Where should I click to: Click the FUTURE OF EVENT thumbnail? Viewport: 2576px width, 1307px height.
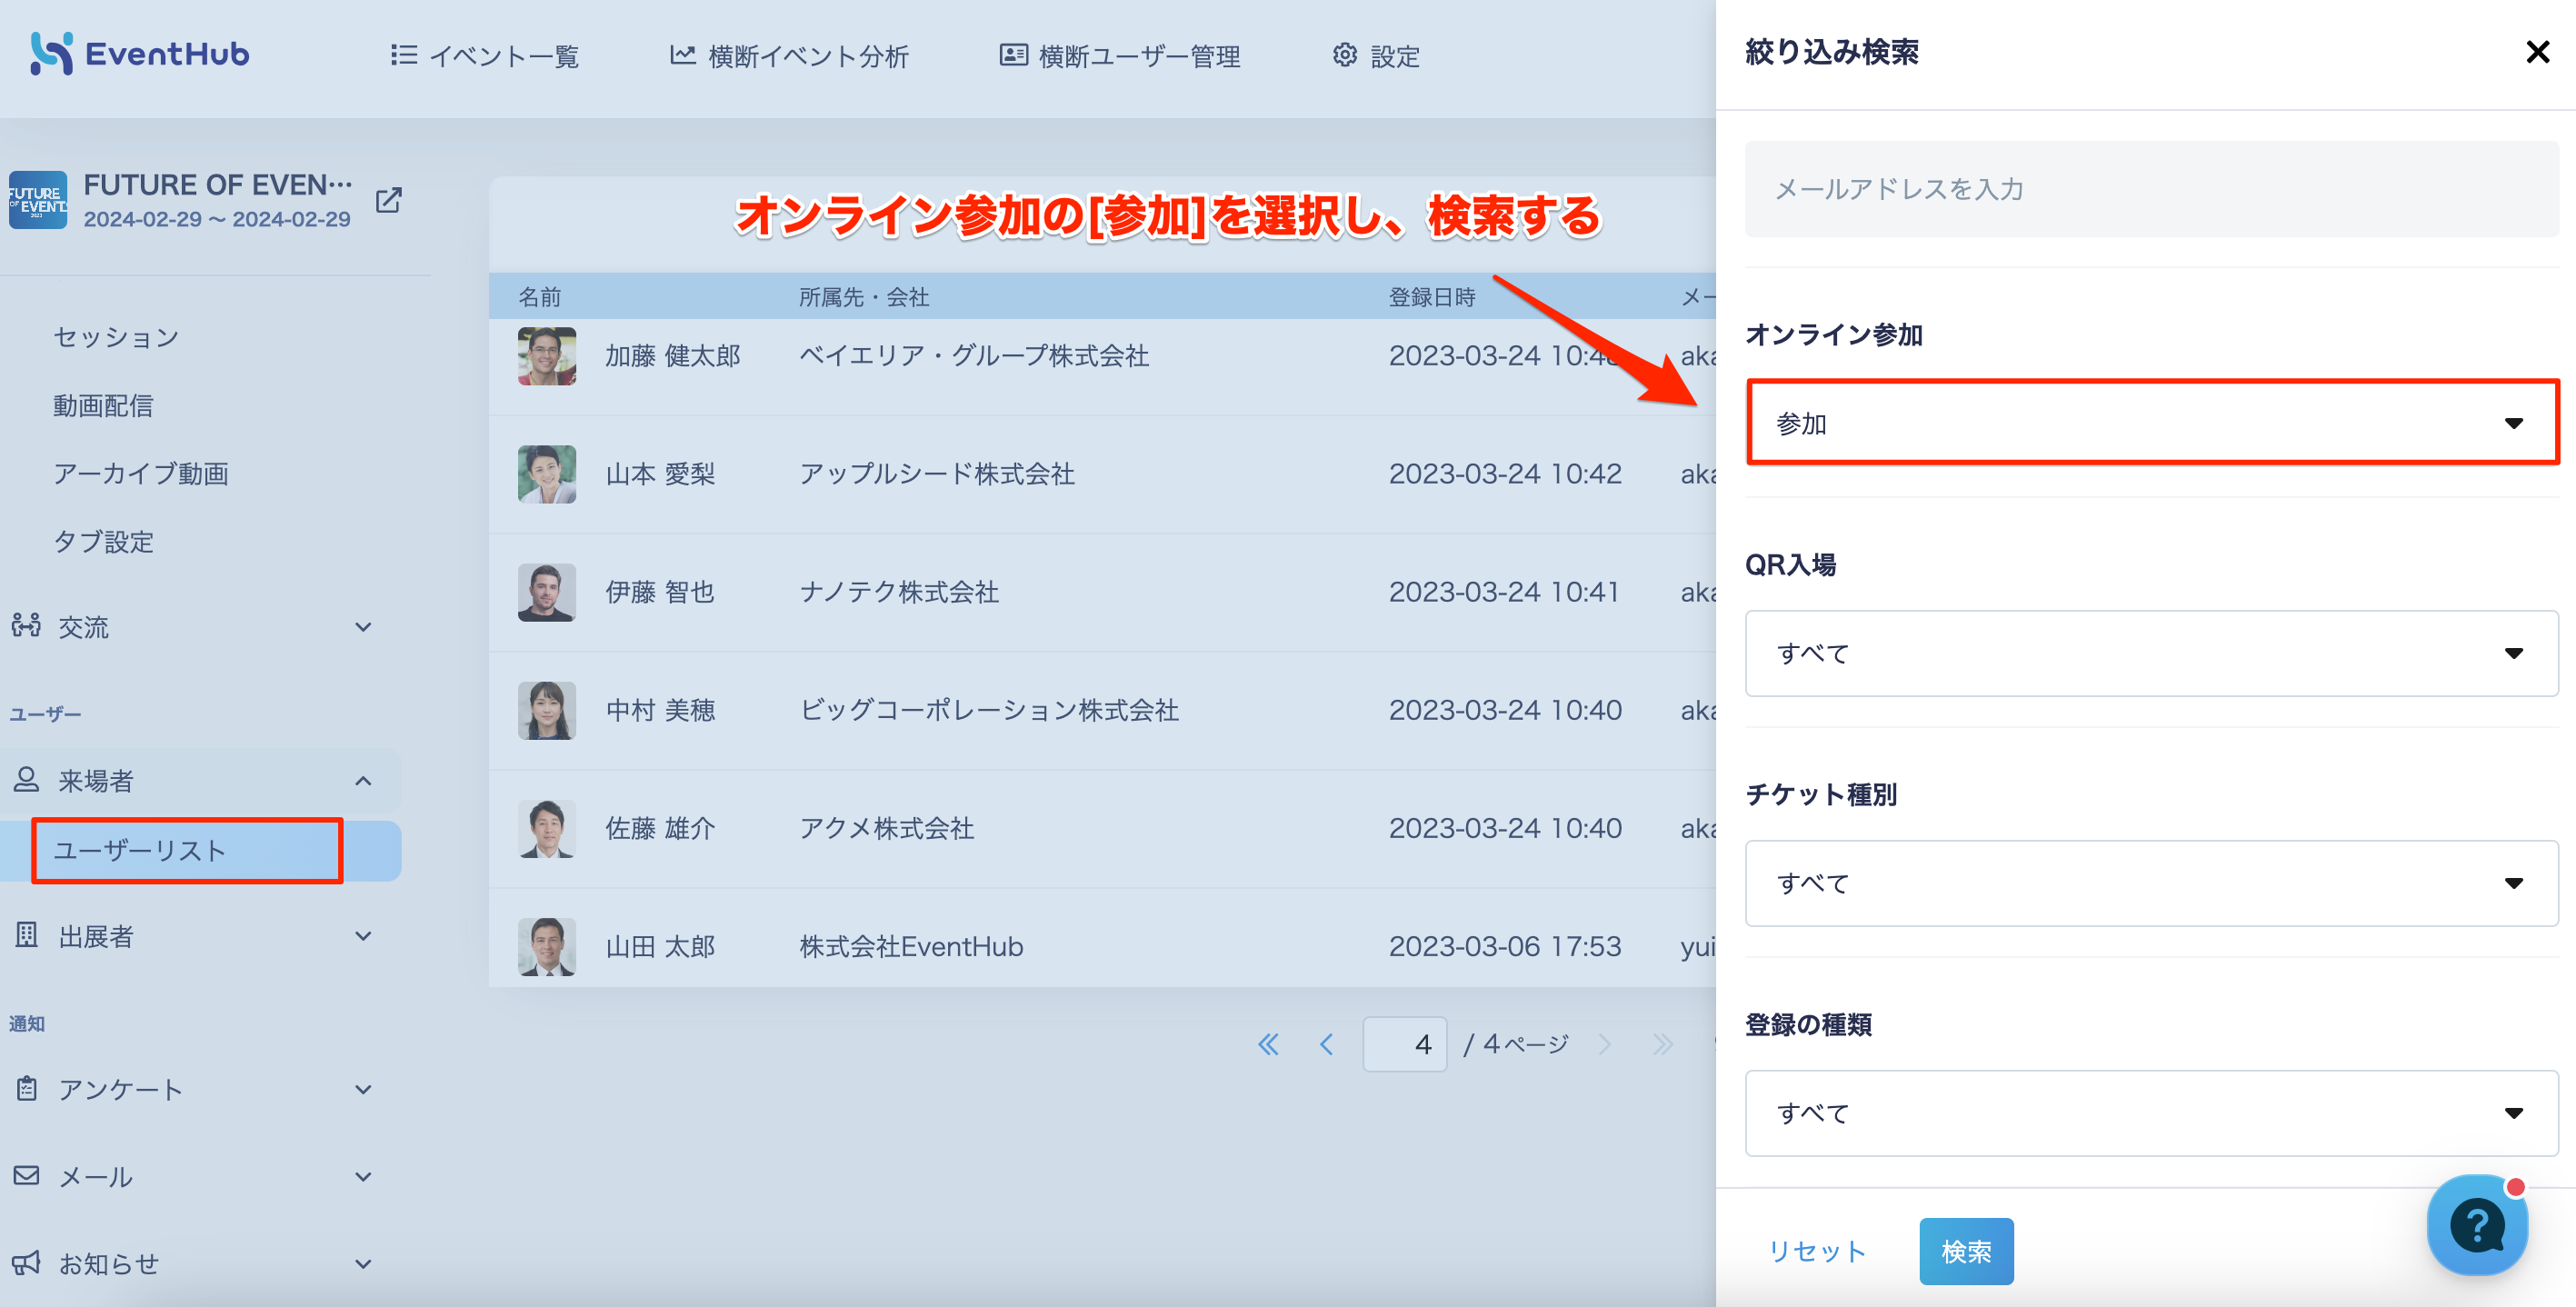click(38, 200)
